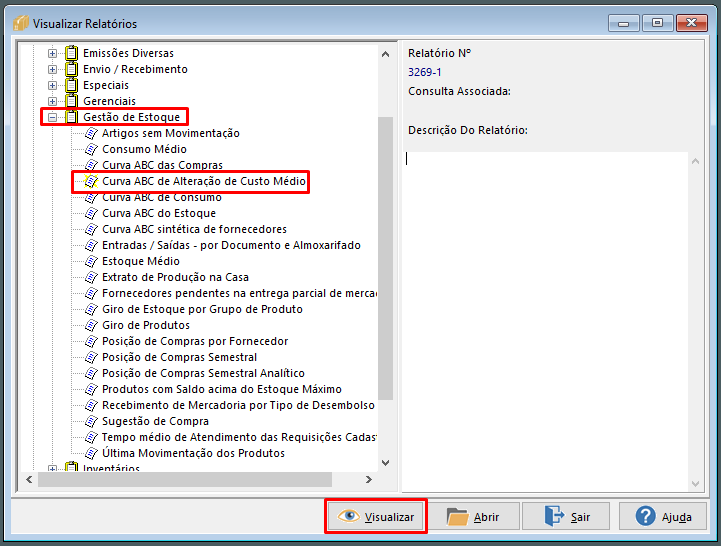Click the description box's scroll up arrow
The width and height of the screenshot is (721, 546).
coord(695,161)
